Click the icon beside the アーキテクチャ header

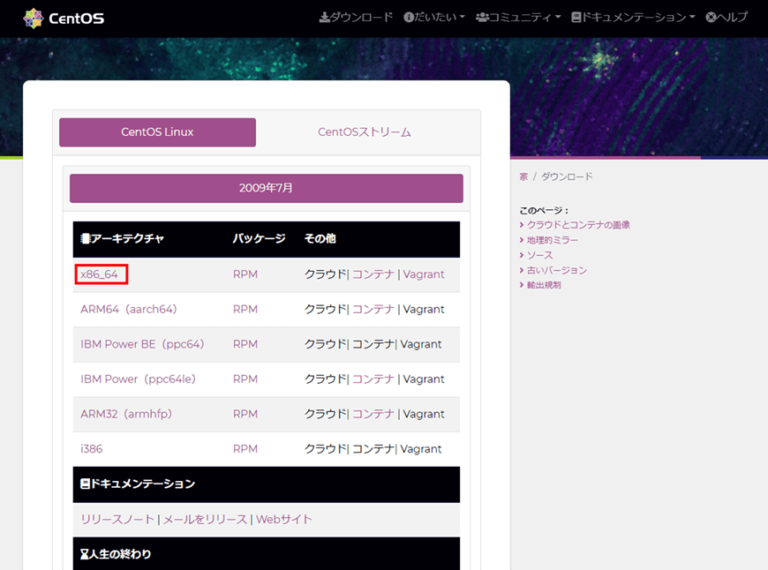tap(85, 239)
